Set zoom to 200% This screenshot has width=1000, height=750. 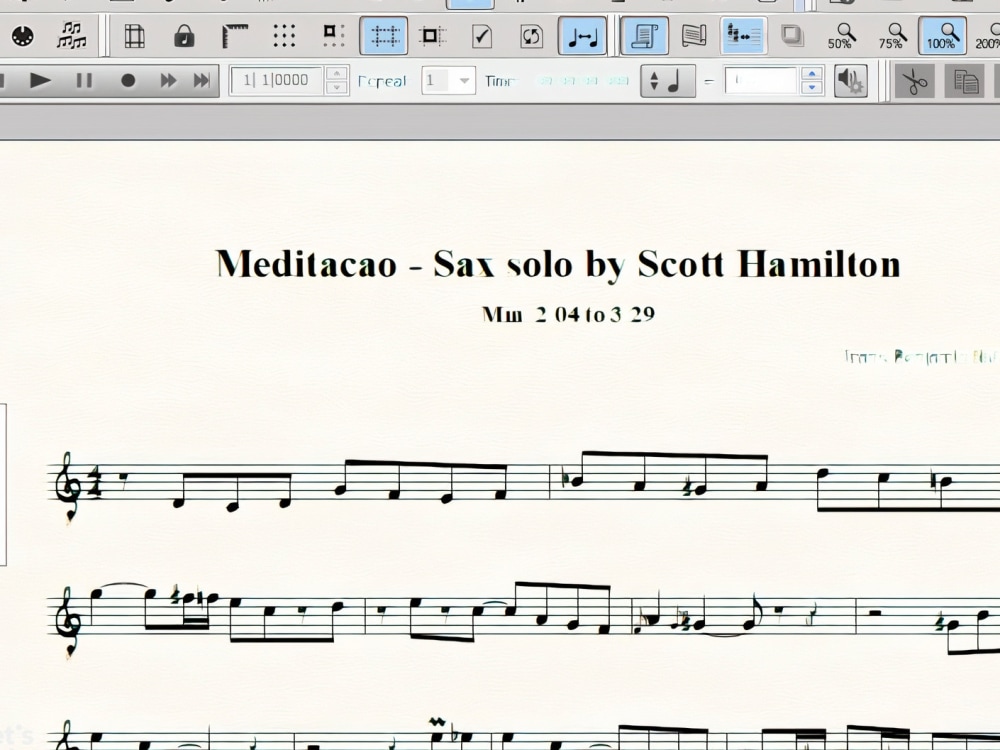coord(989,36)
